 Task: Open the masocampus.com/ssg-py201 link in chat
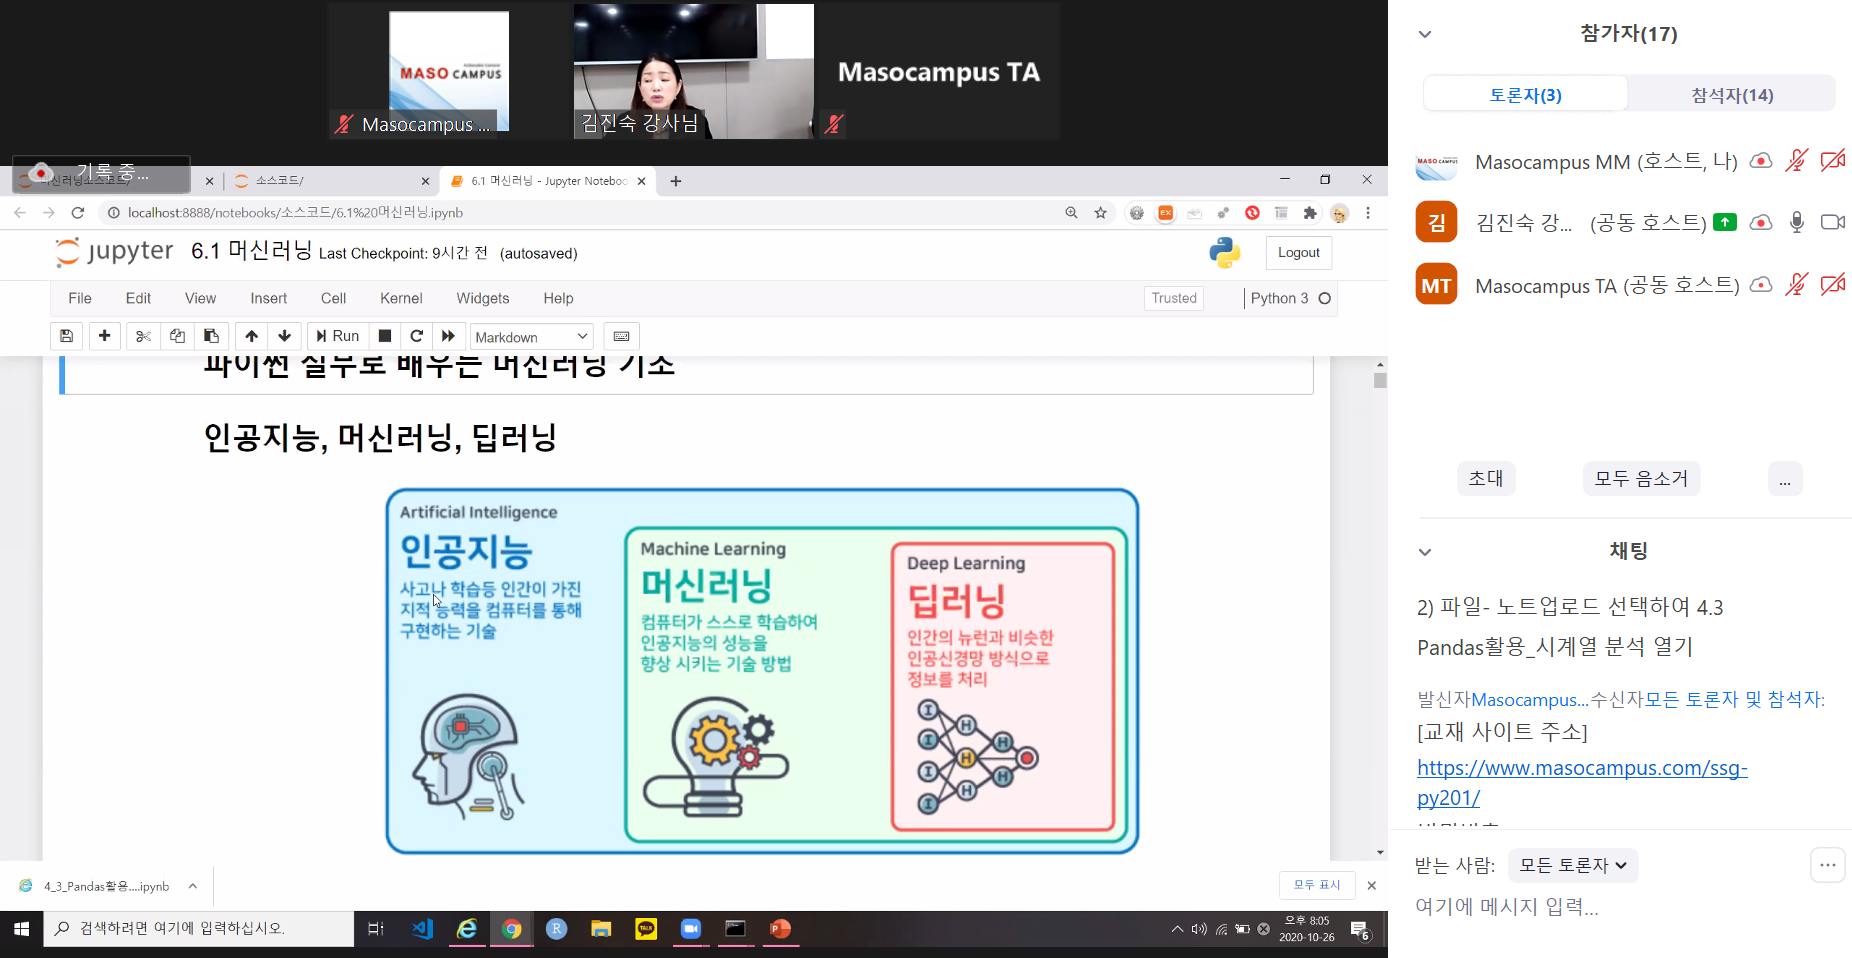1581,768
